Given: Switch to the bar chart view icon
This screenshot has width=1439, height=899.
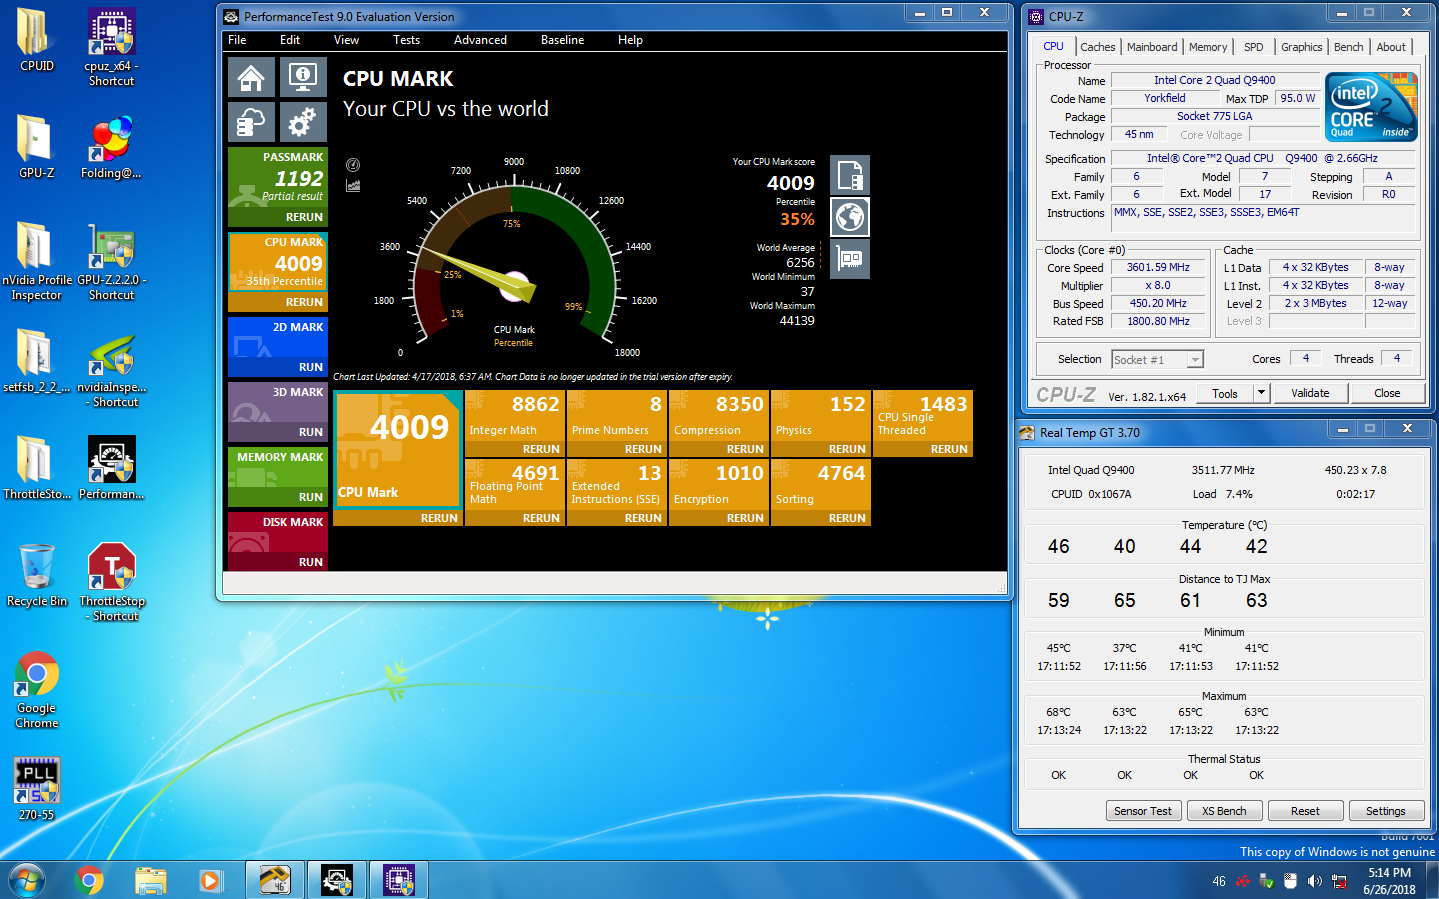Looking at the screenshot, I should pos(353,186).
